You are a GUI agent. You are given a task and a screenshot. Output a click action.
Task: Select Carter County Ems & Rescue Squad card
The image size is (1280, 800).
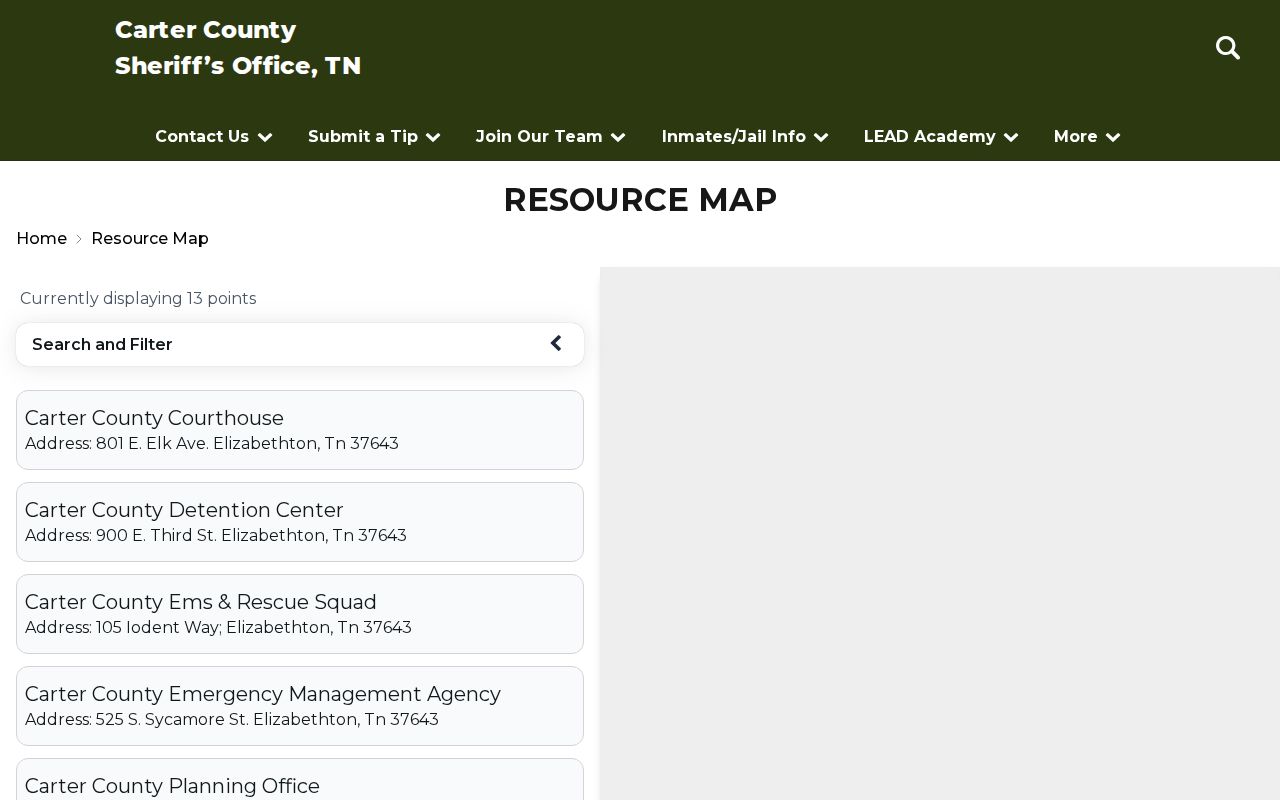click(300, 614)
